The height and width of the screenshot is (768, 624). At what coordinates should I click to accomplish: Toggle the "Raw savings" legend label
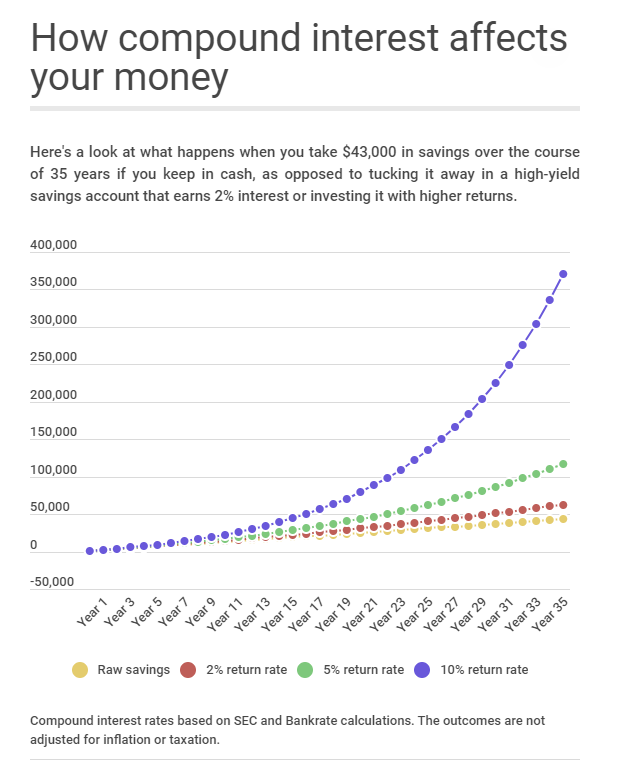134,669
